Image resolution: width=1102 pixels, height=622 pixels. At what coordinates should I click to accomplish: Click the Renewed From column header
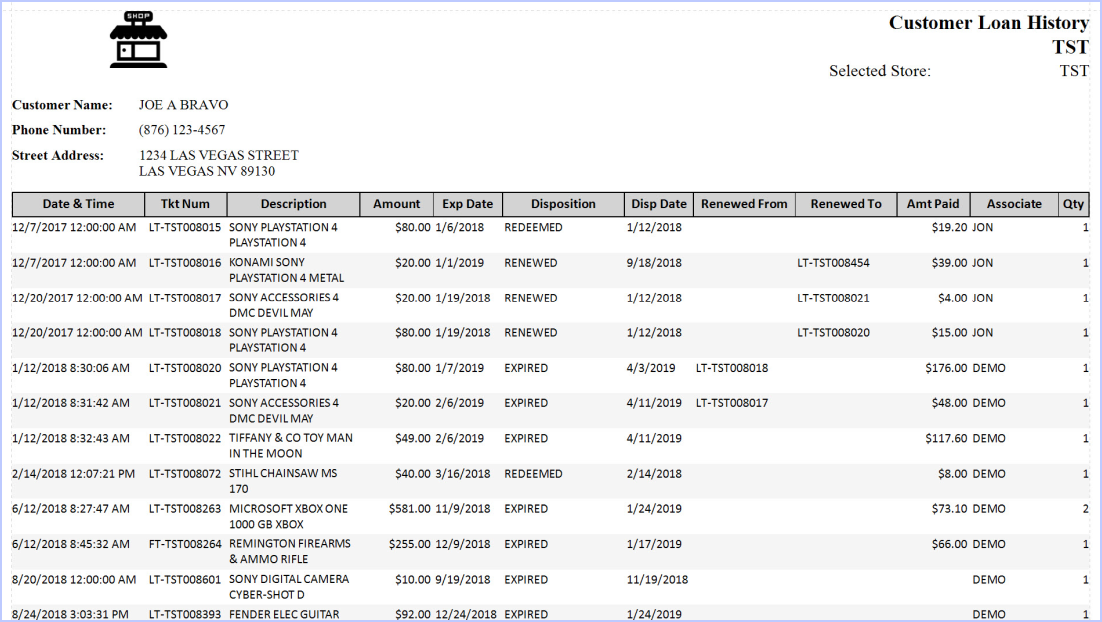pyautogui.click(x=744, y=204)
